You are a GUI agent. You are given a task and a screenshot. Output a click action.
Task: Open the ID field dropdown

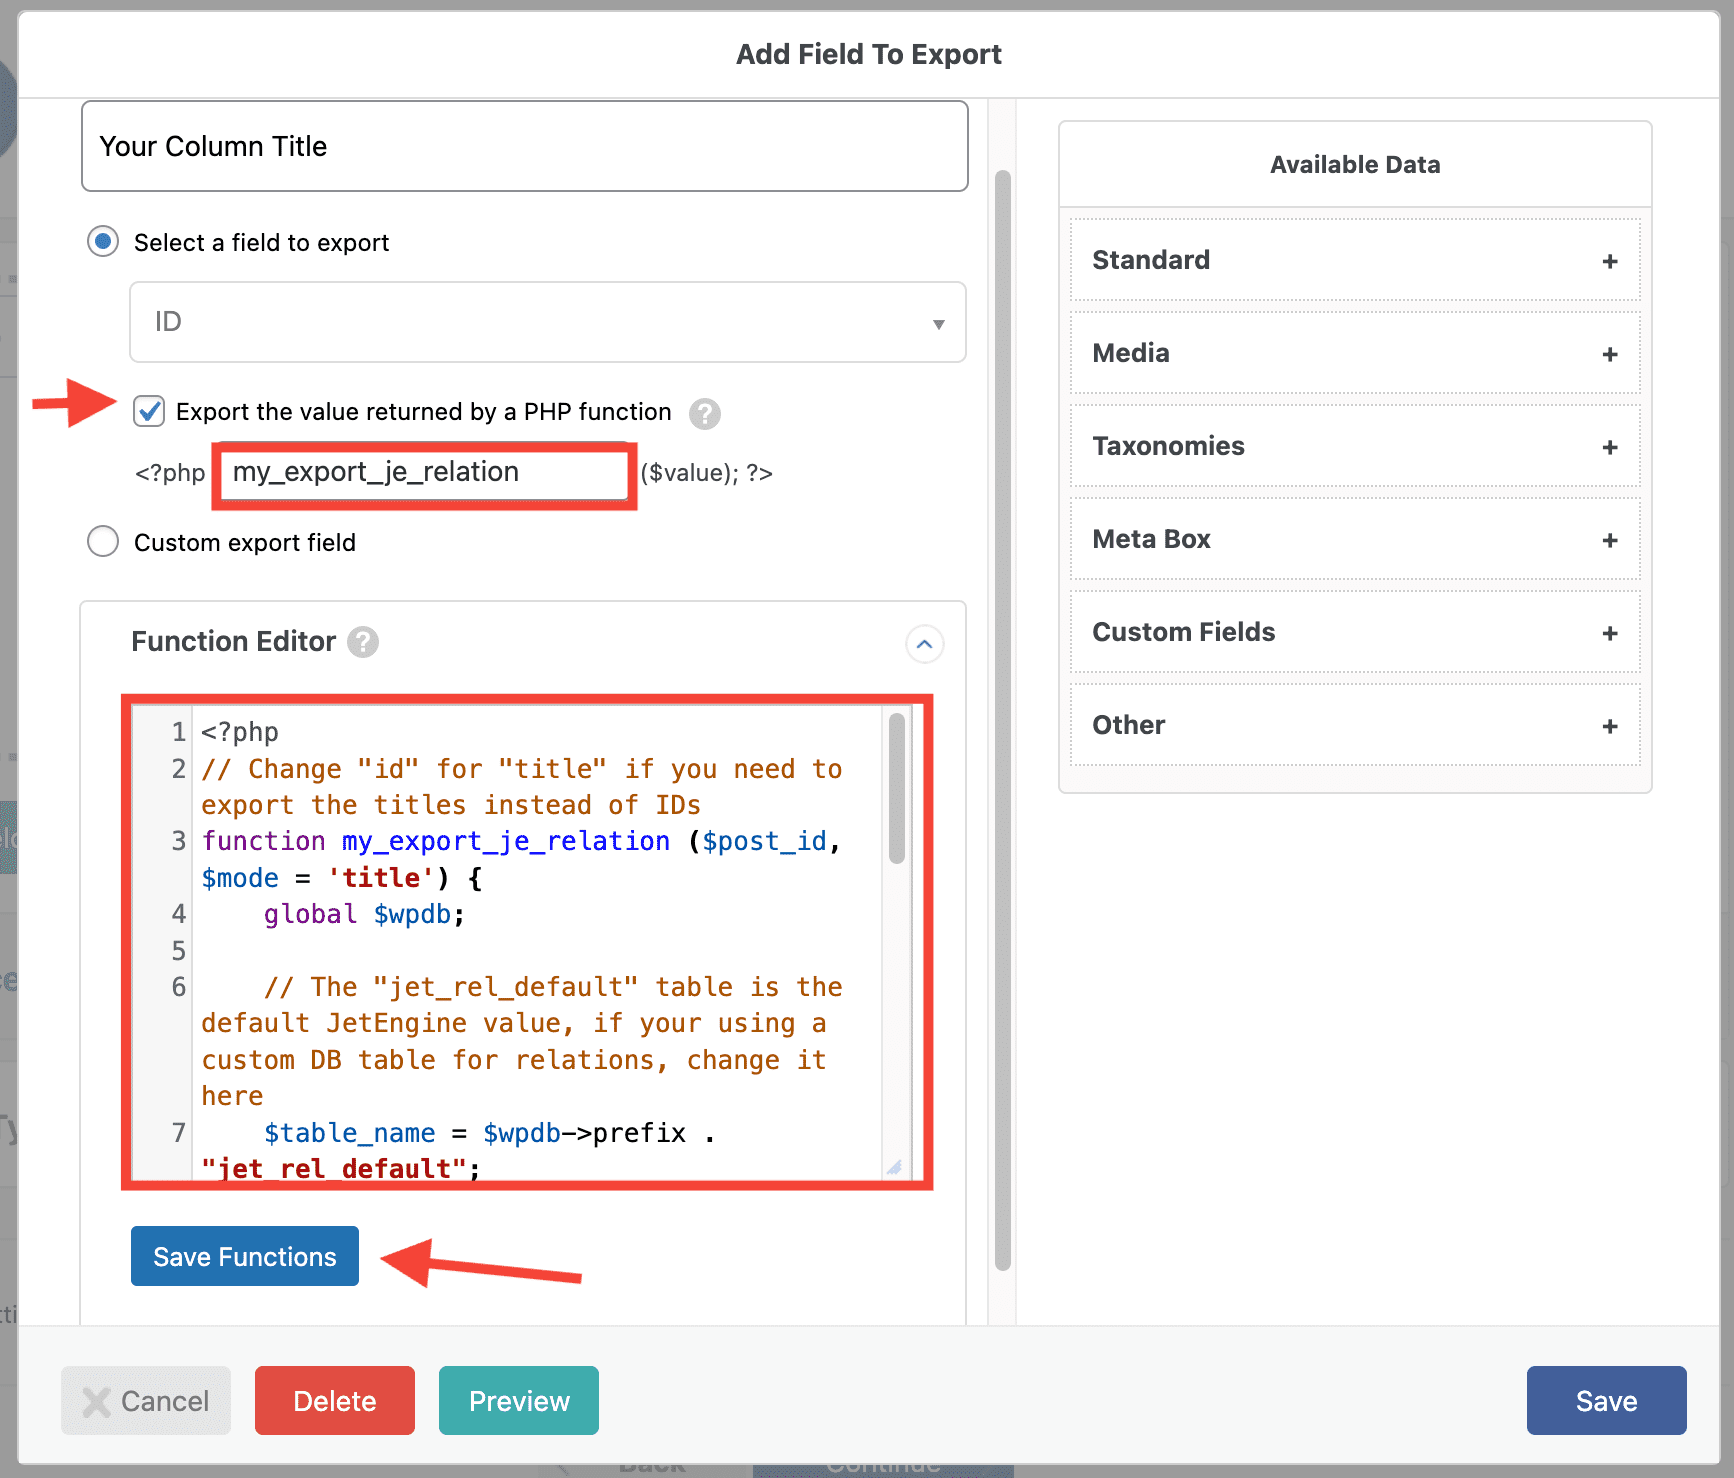tap(547, 322)
